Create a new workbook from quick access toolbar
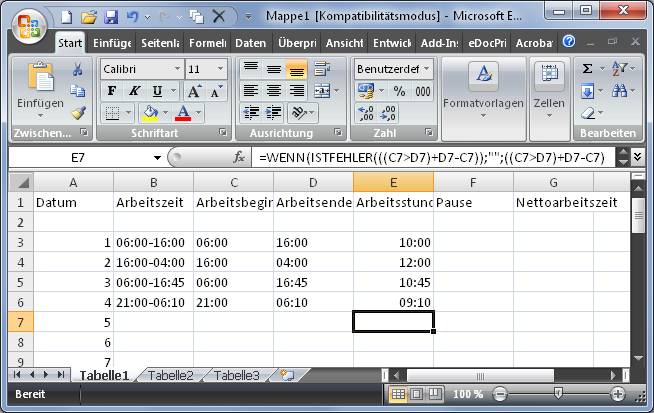 (x=67, y=17)
